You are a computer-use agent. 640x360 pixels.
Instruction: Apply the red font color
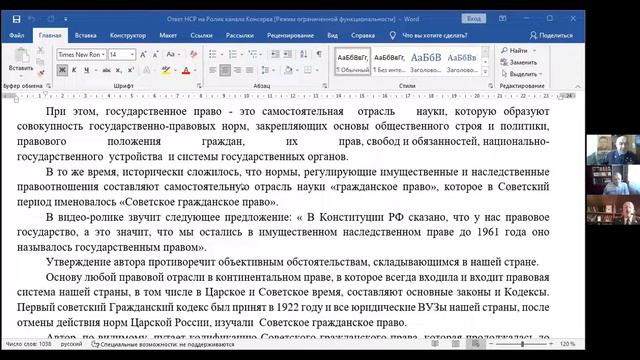[x=186, y=70]
